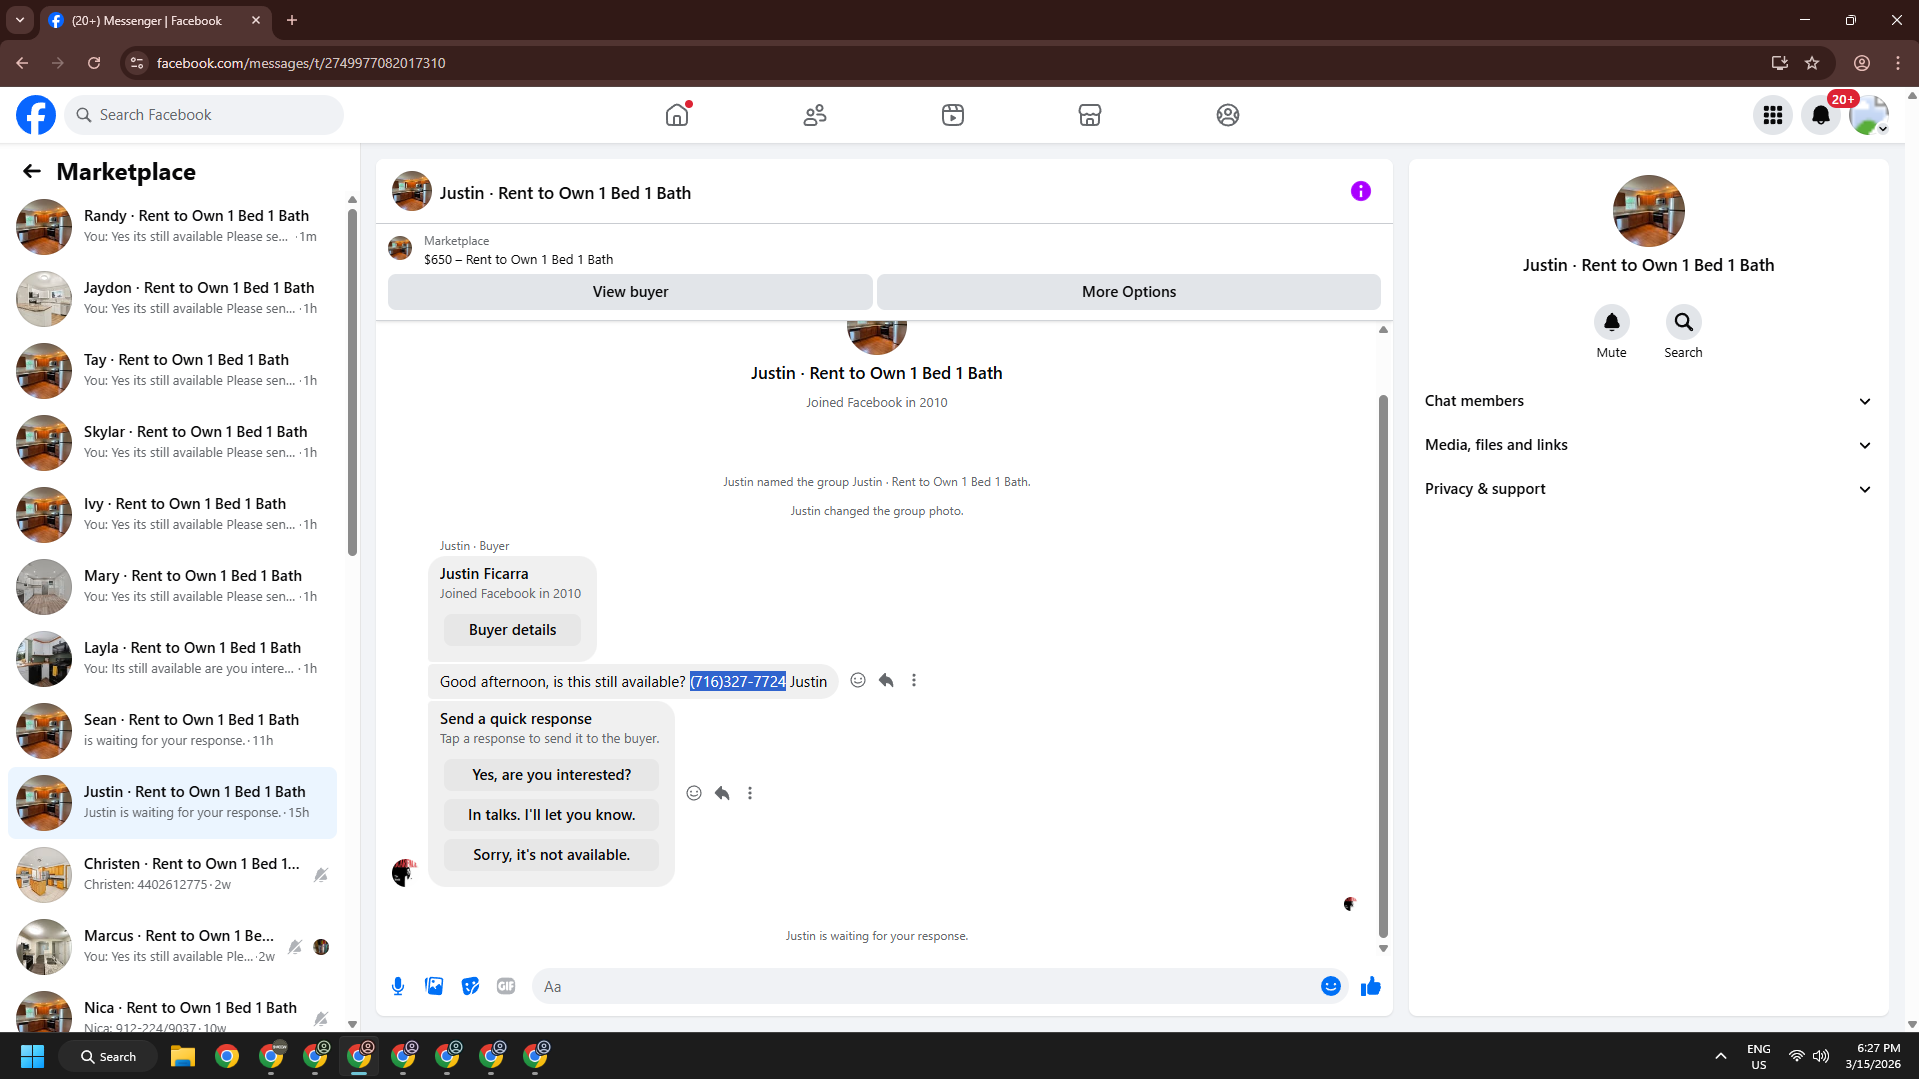The height and width of the screenshot is (1079, 1919).
Task: Open the Layla conversation
Action: [172, 658]
